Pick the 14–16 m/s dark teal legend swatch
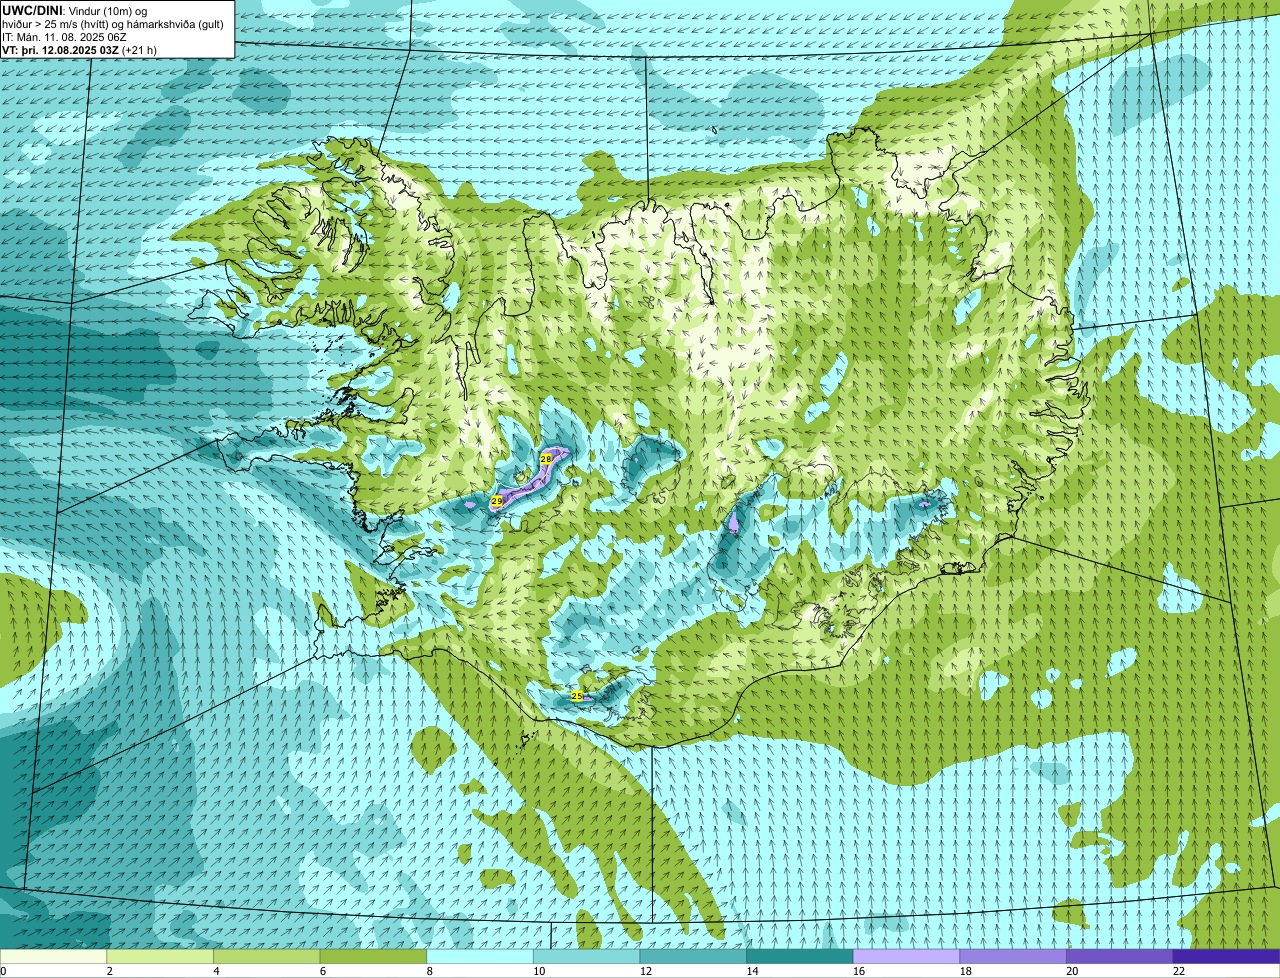Screen dimensions: 1280x978 click(799, 956)
